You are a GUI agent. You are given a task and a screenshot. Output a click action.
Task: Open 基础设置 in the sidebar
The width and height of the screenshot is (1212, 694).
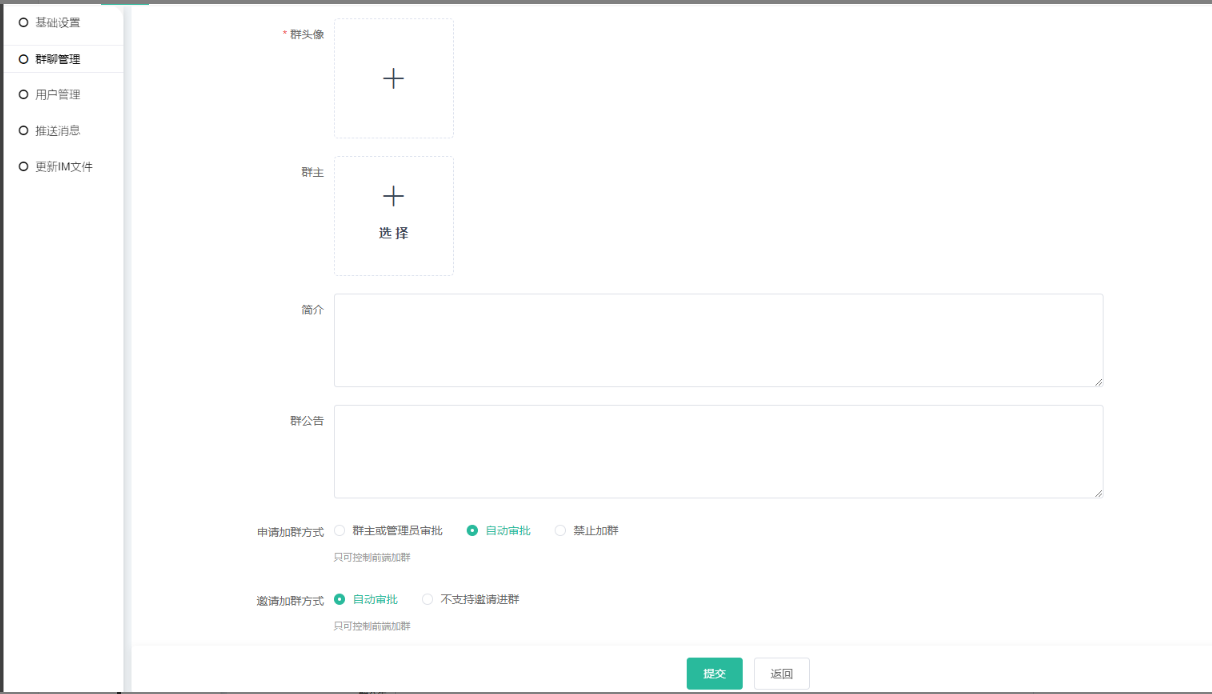pos(57,23)
